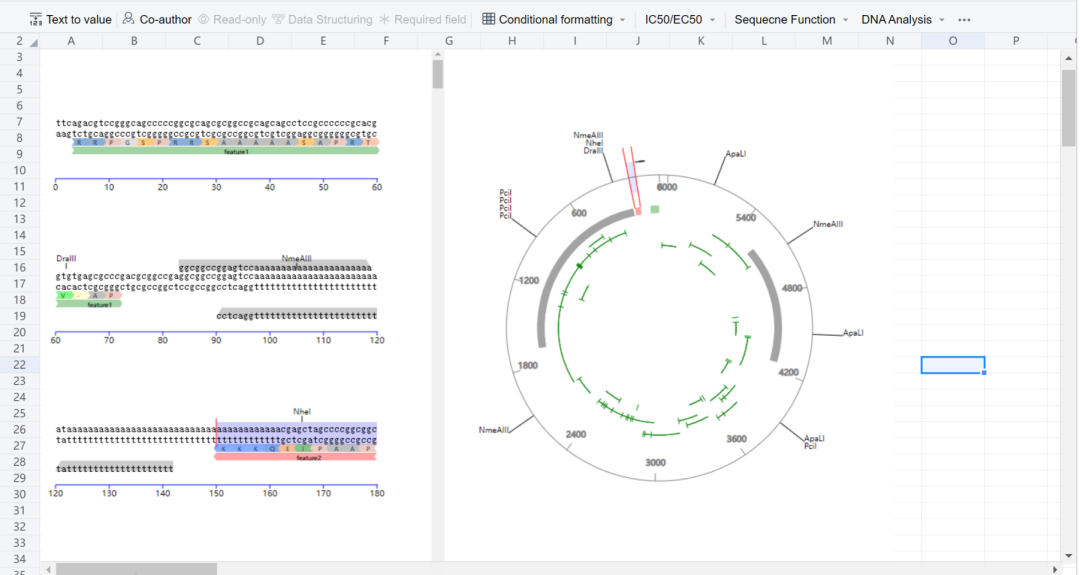
Task: Click the scroll up arrow of the spreadsheet
Action: coord(1068,59)
